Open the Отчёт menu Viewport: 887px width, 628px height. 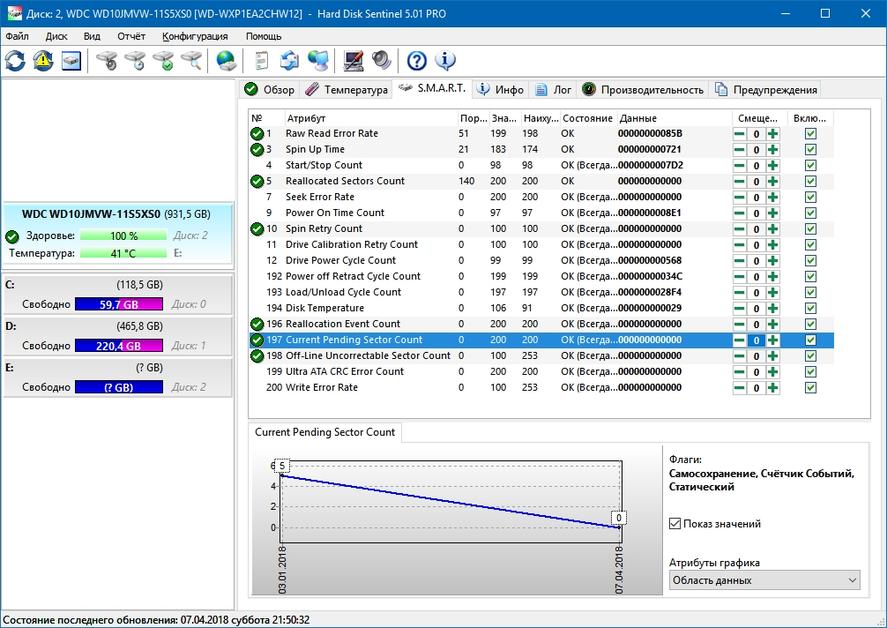131,36
